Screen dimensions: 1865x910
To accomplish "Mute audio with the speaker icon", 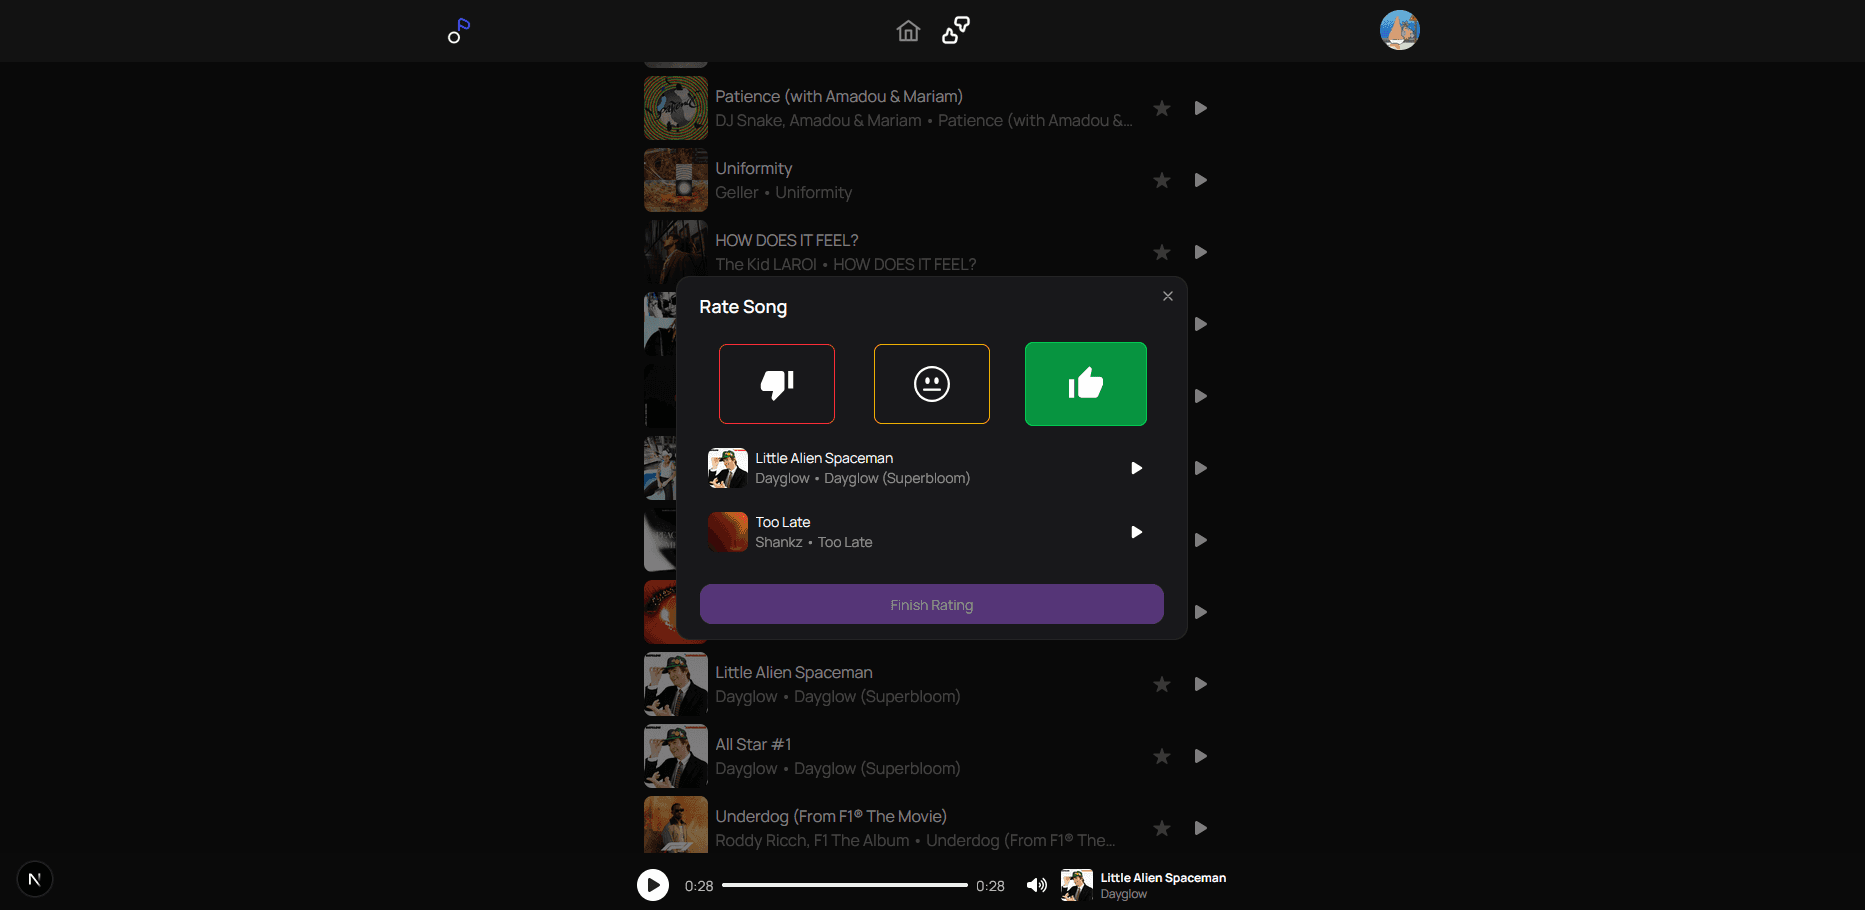I will [x=1037, y=885].
